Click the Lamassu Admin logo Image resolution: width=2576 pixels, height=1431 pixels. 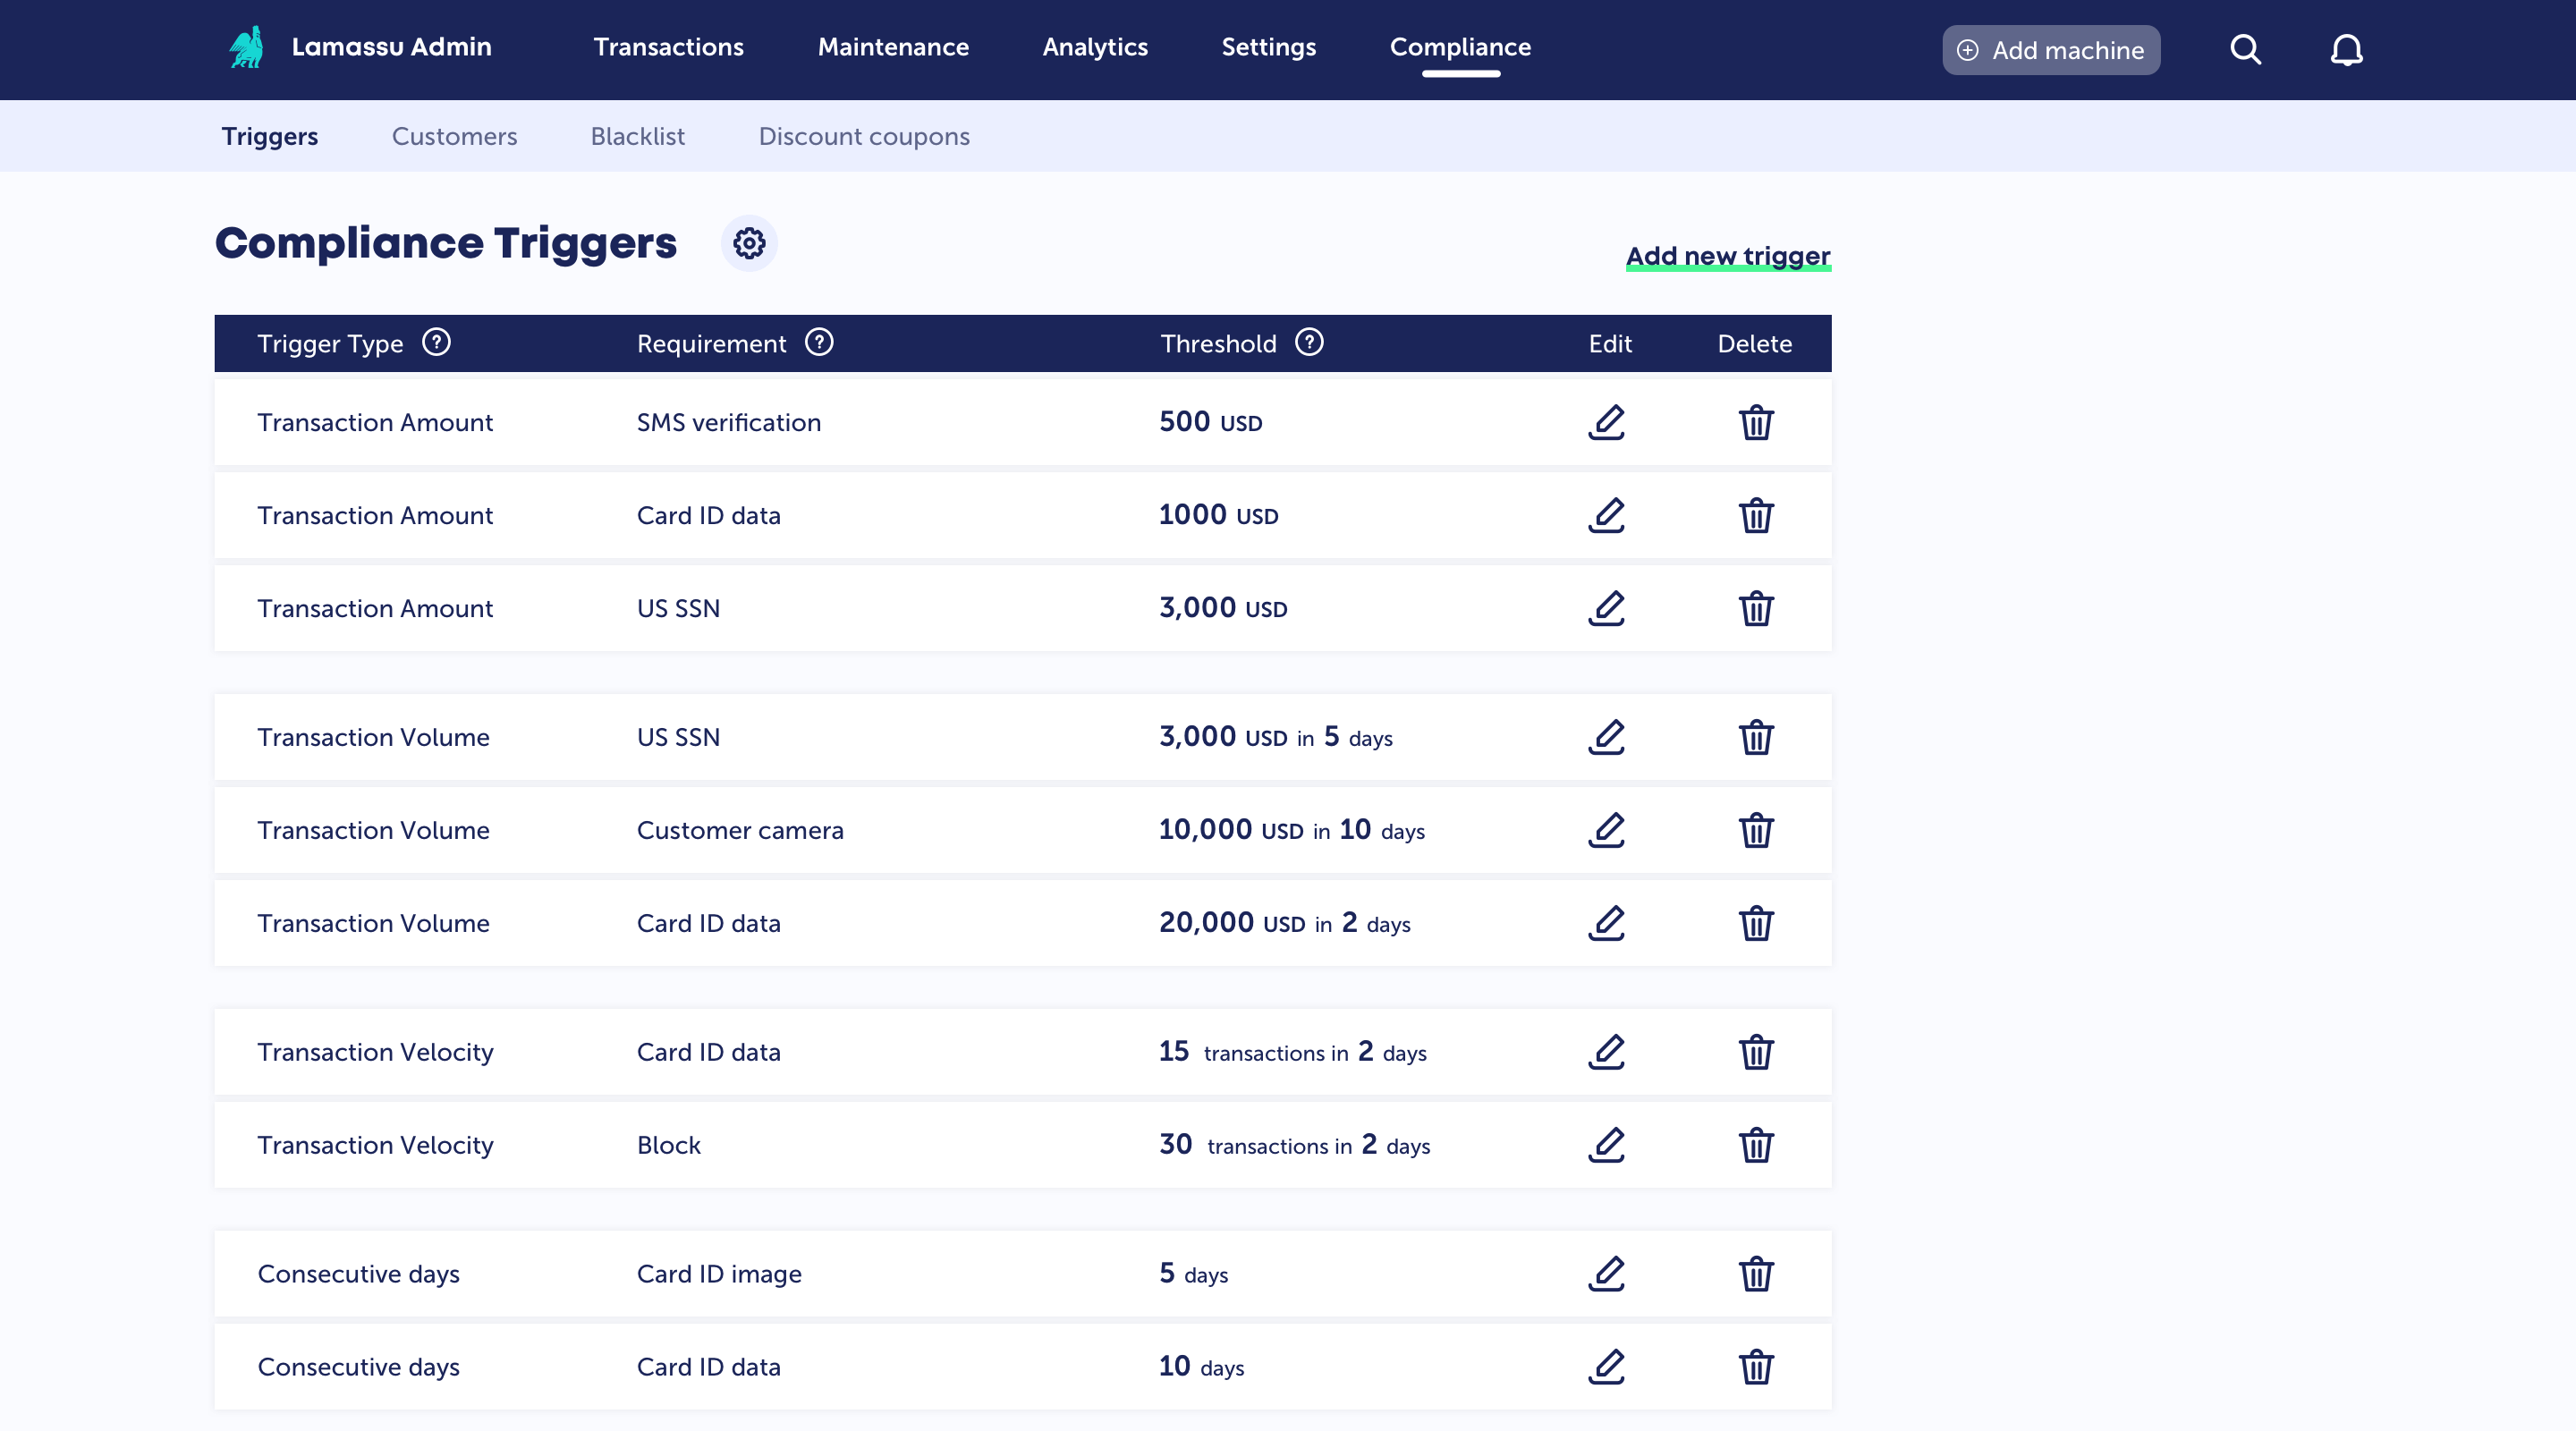[x=246, y=47]
